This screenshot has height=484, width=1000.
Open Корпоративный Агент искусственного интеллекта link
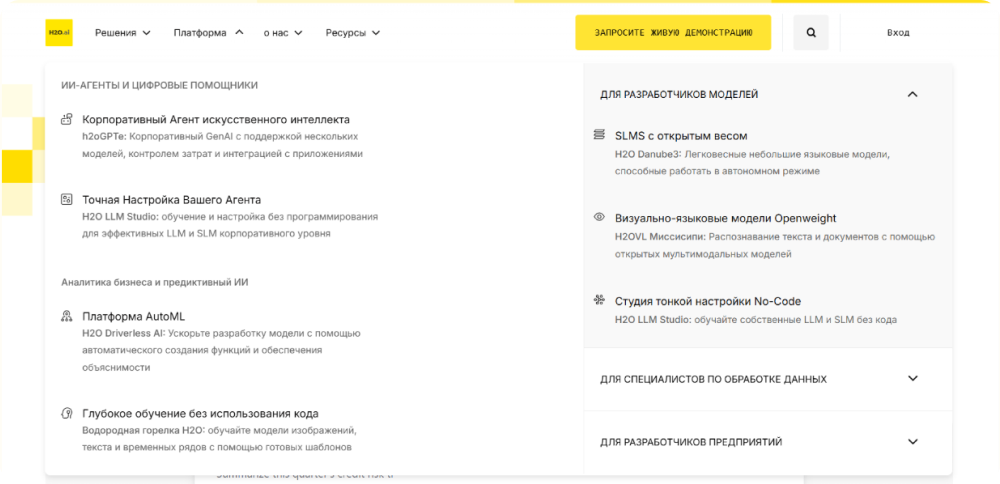tap(216, 119)
